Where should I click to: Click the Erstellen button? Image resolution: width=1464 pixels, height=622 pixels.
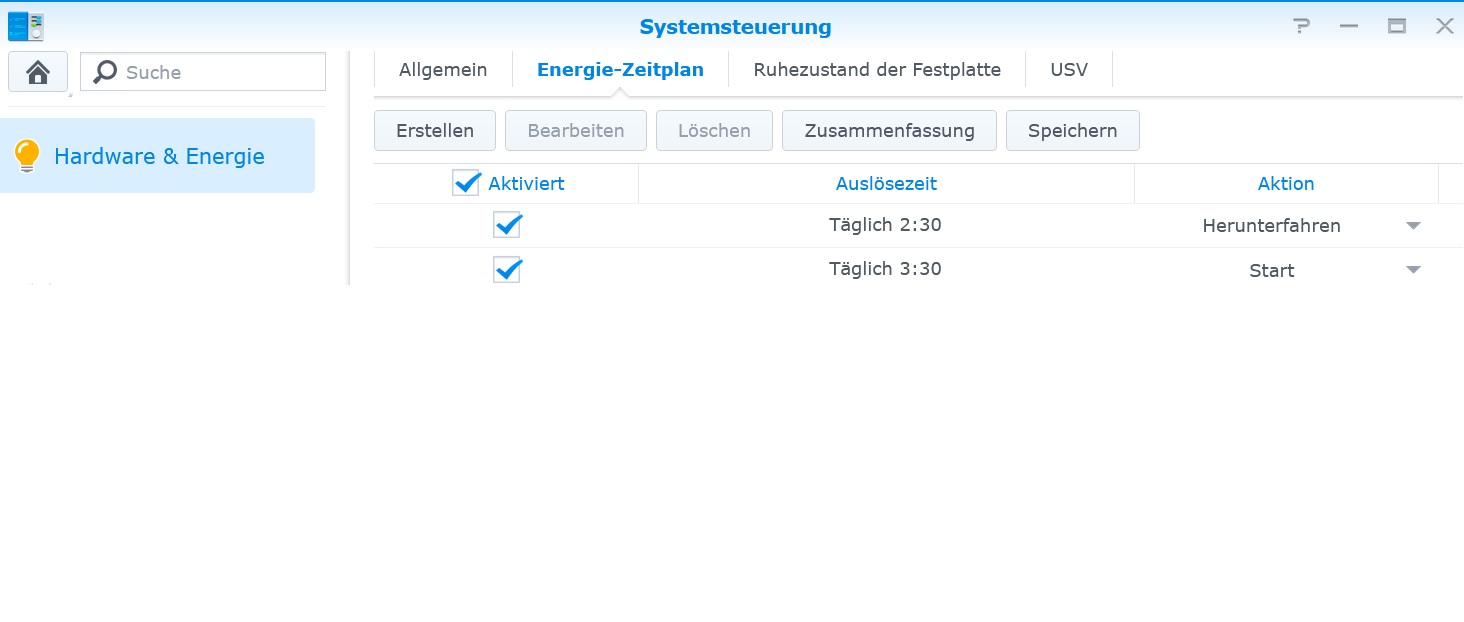pyautogui.click(x=434, y=130)
